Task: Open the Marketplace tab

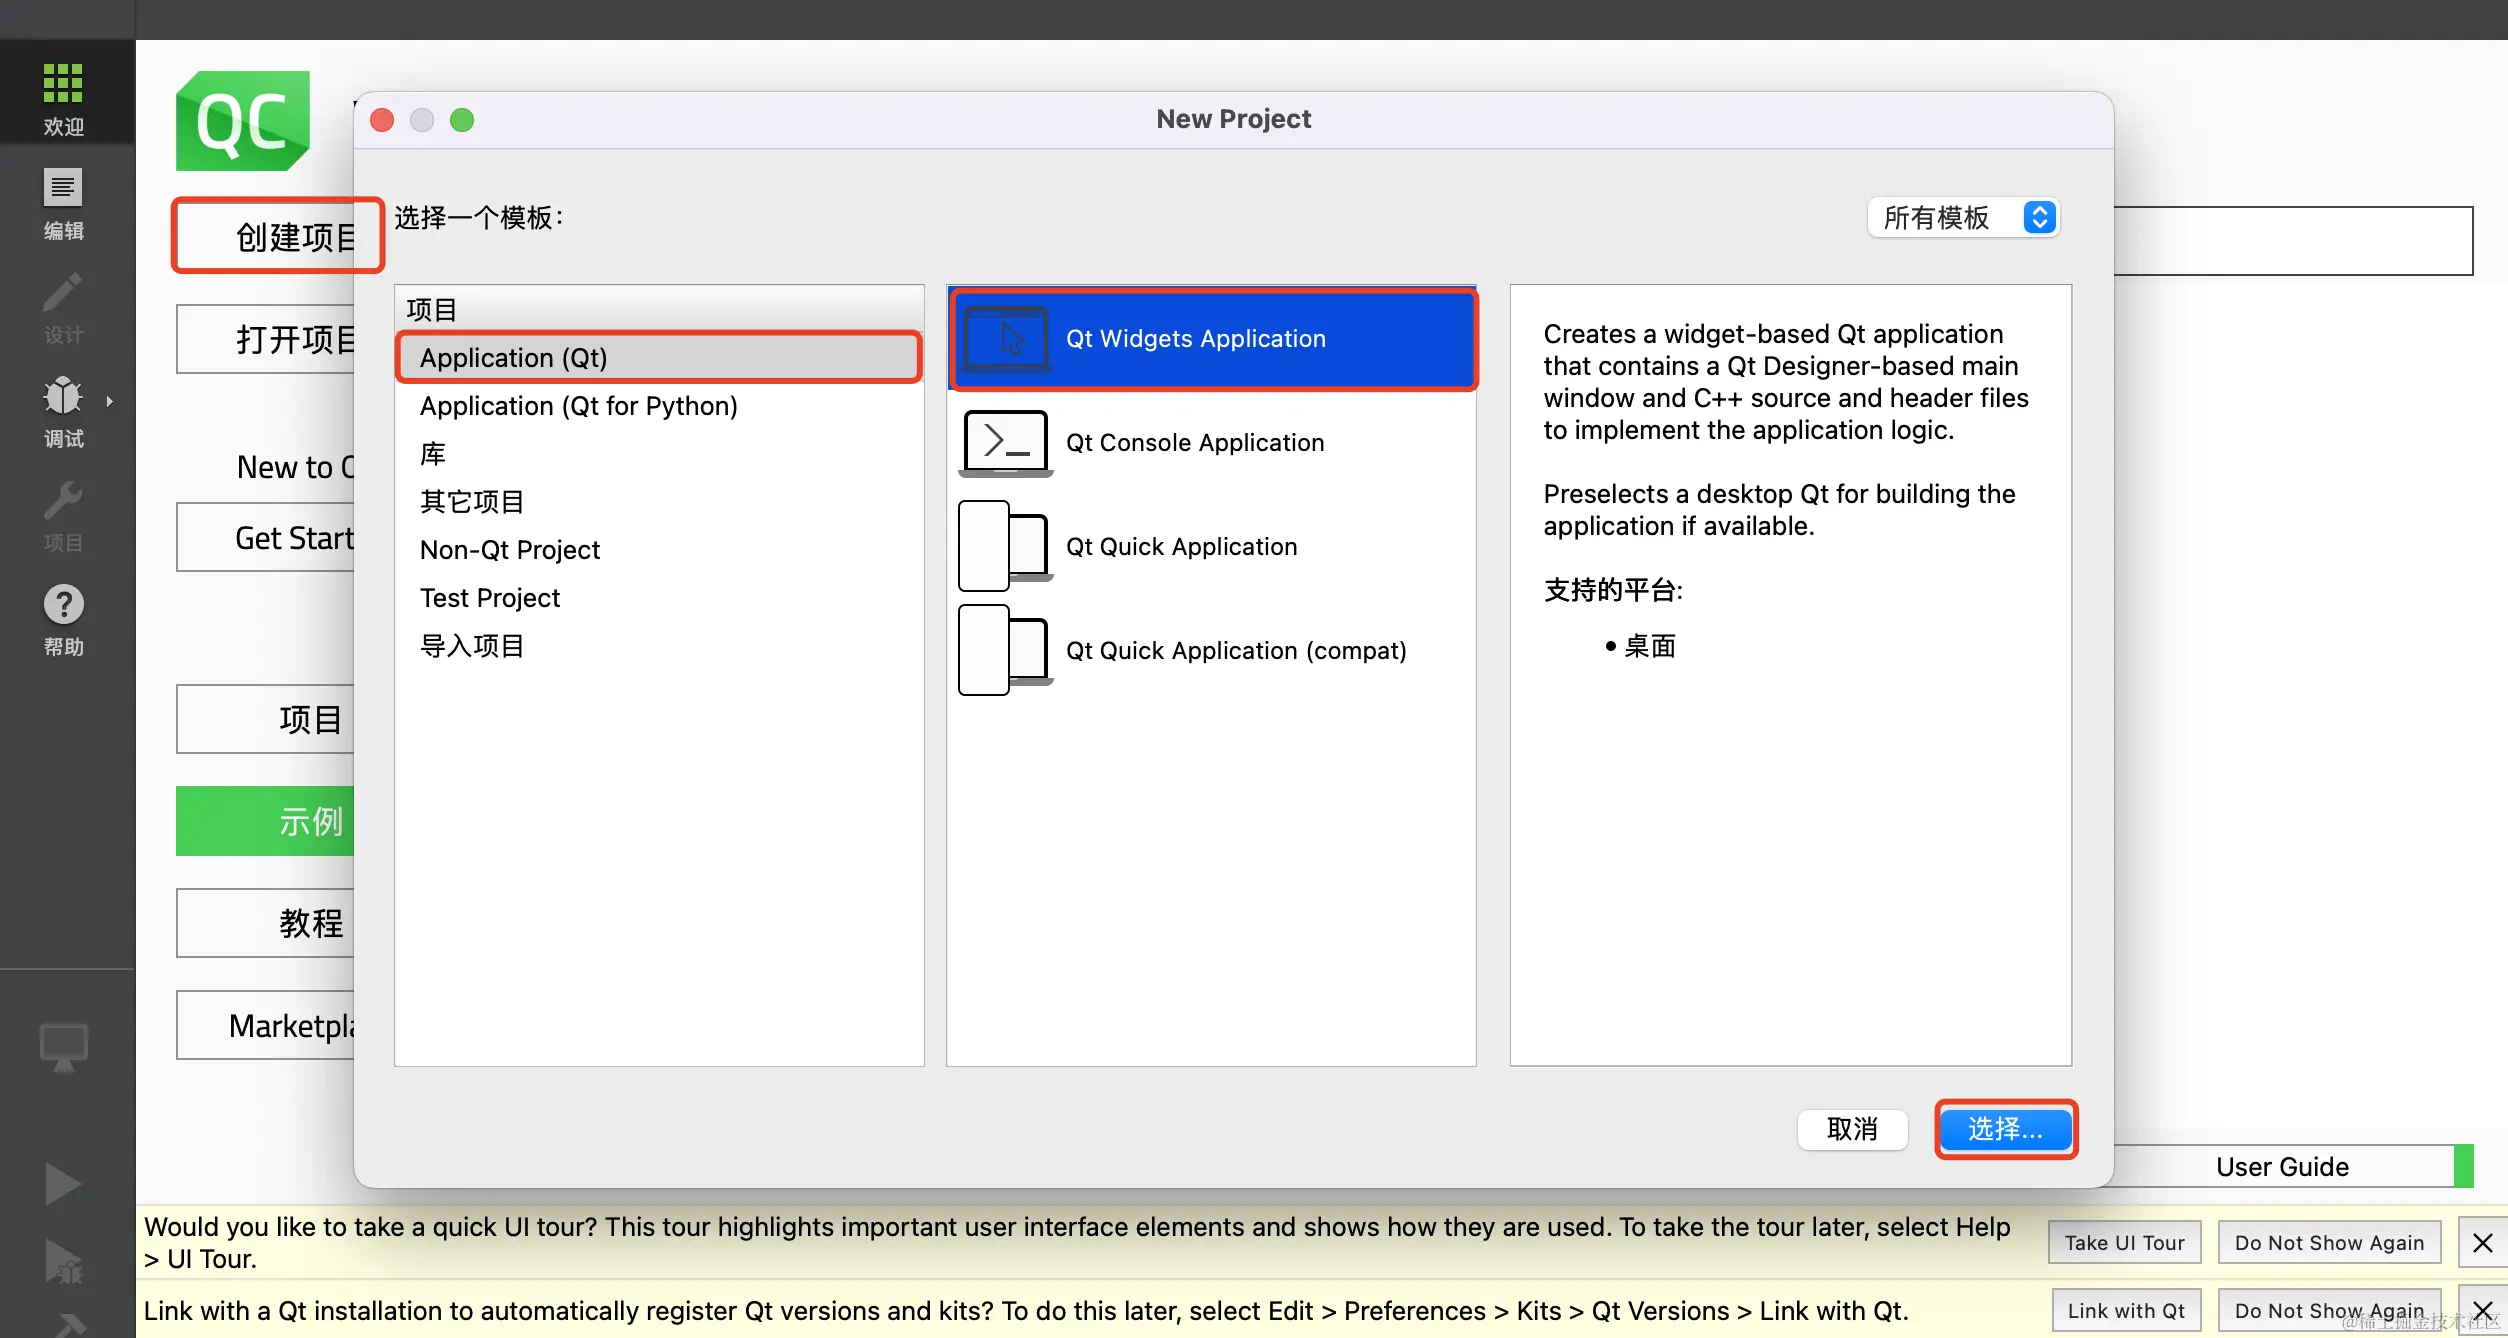Action: [267, 1025]
